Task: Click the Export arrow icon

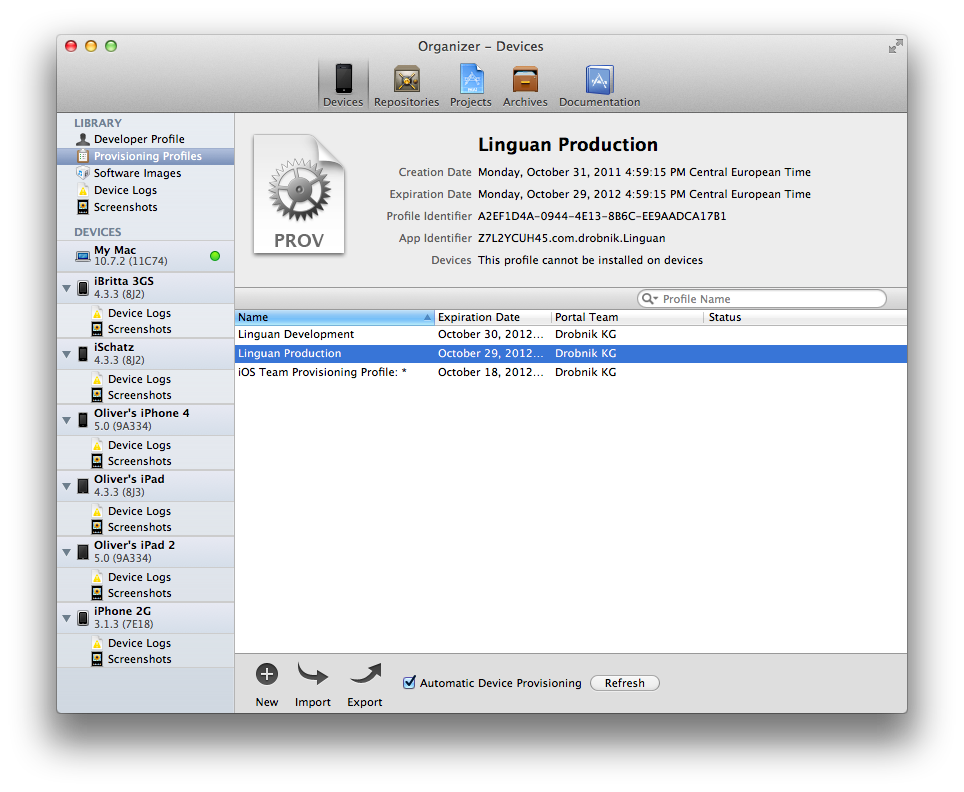Action: (x=365, y=674)
